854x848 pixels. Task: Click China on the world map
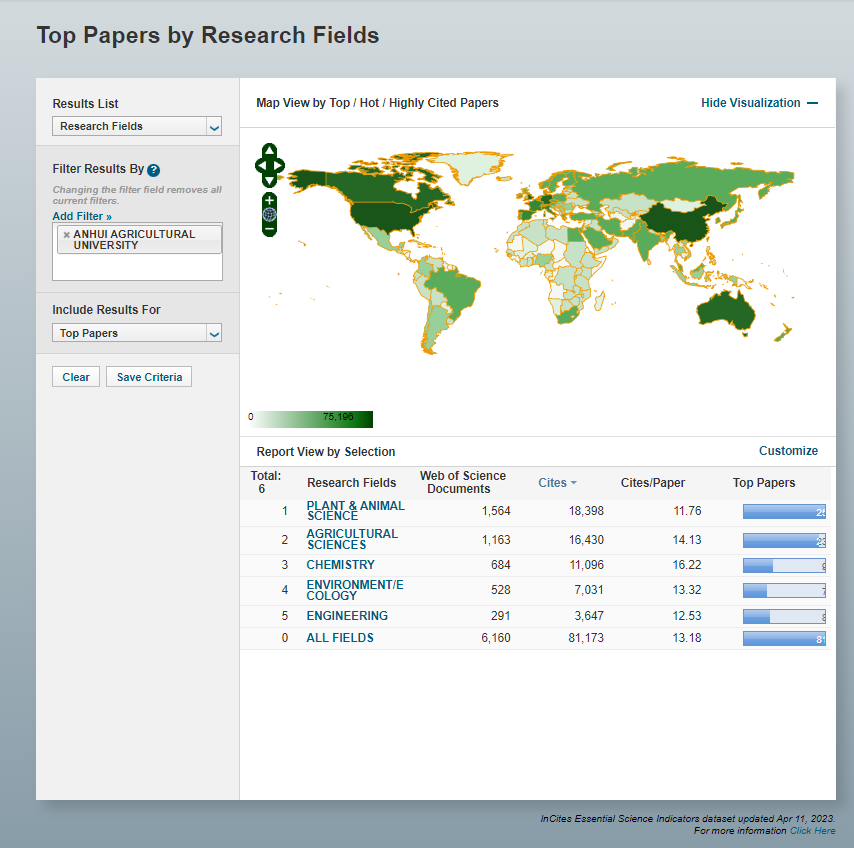[x=675, y=224]
